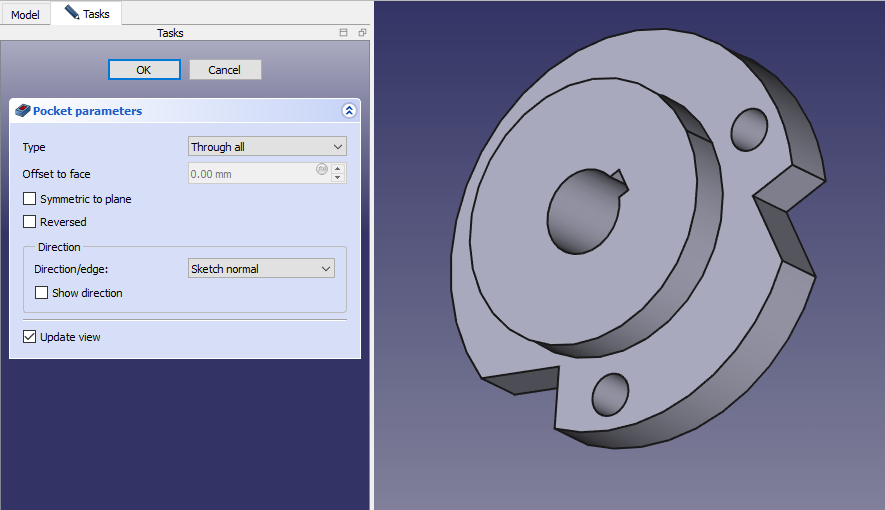Click the Pocket parameters pocket icon
The image size is (885, 510).
(23, 111)
